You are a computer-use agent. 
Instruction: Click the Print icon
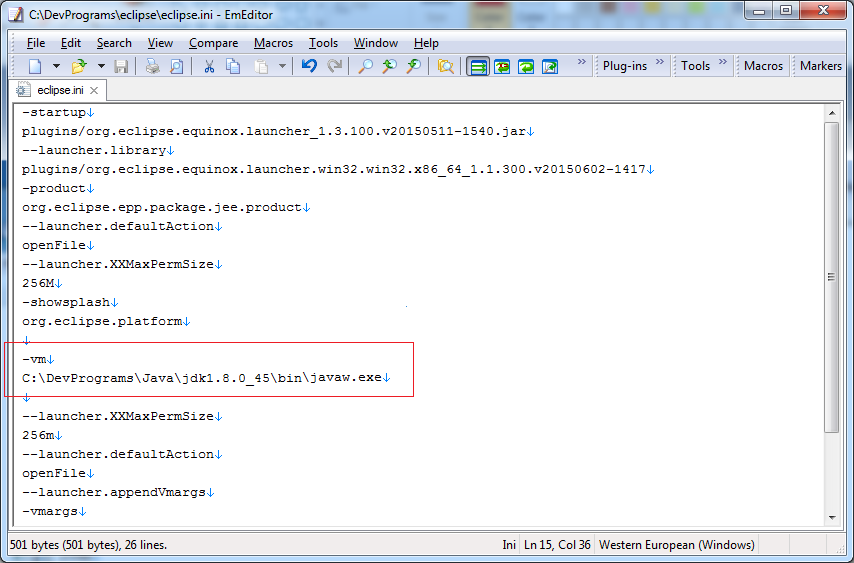pos(152,66)
